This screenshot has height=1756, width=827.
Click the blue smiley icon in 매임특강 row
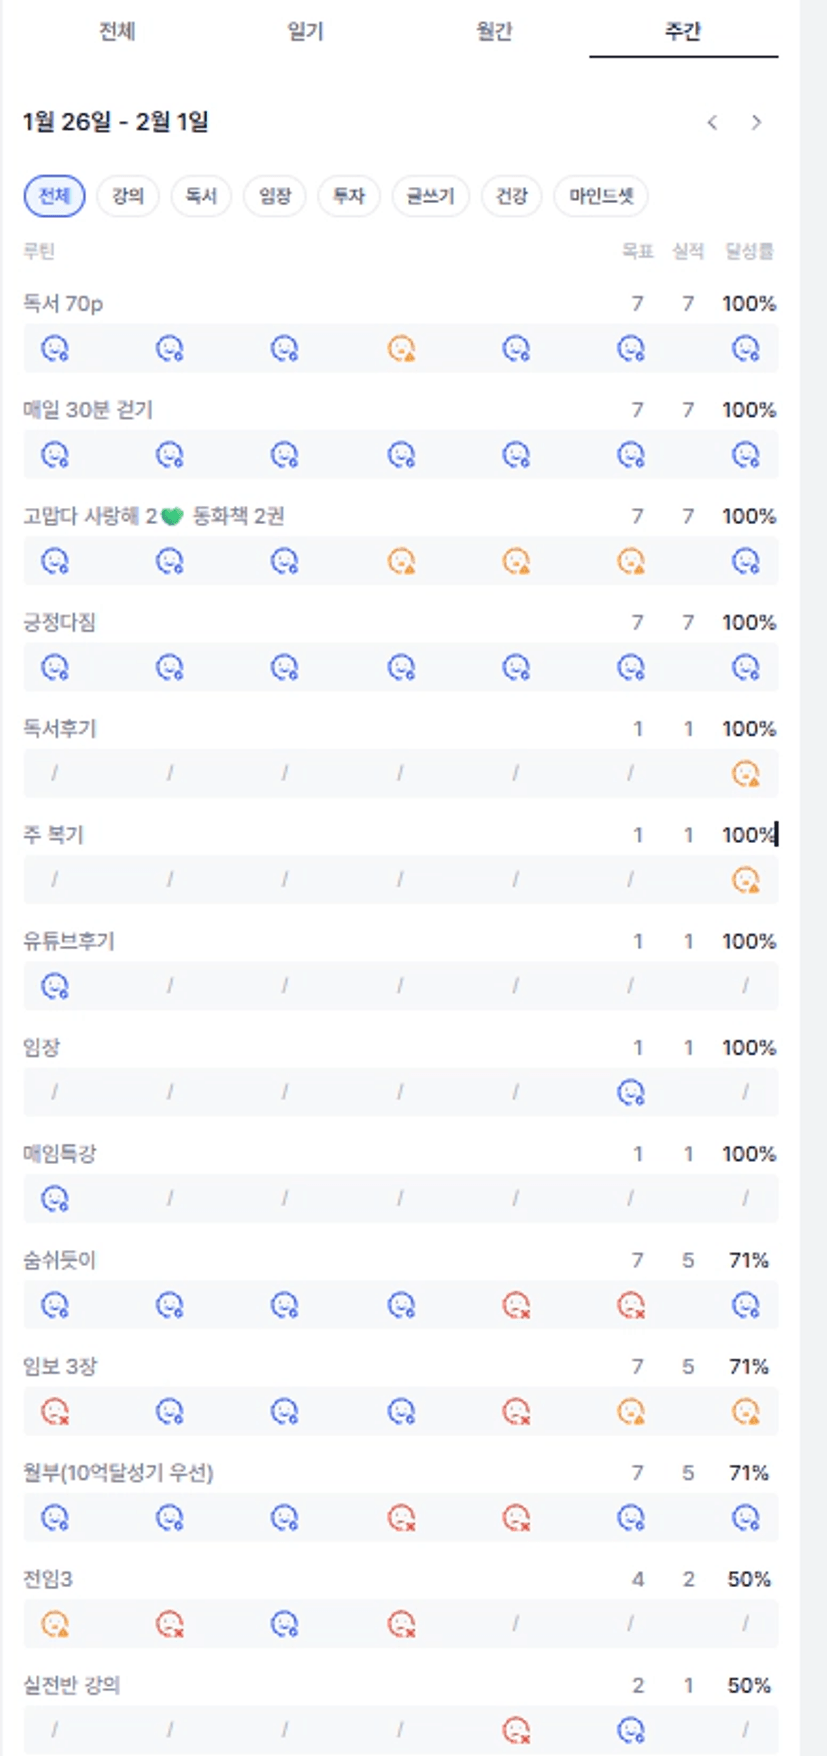[55, 1199]
